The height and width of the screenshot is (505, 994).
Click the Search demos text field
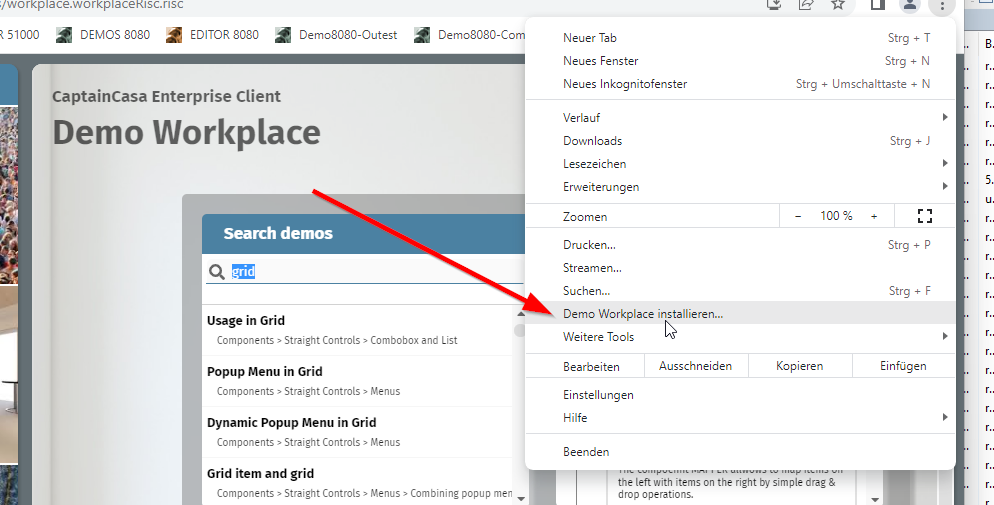tap(370, 272)
